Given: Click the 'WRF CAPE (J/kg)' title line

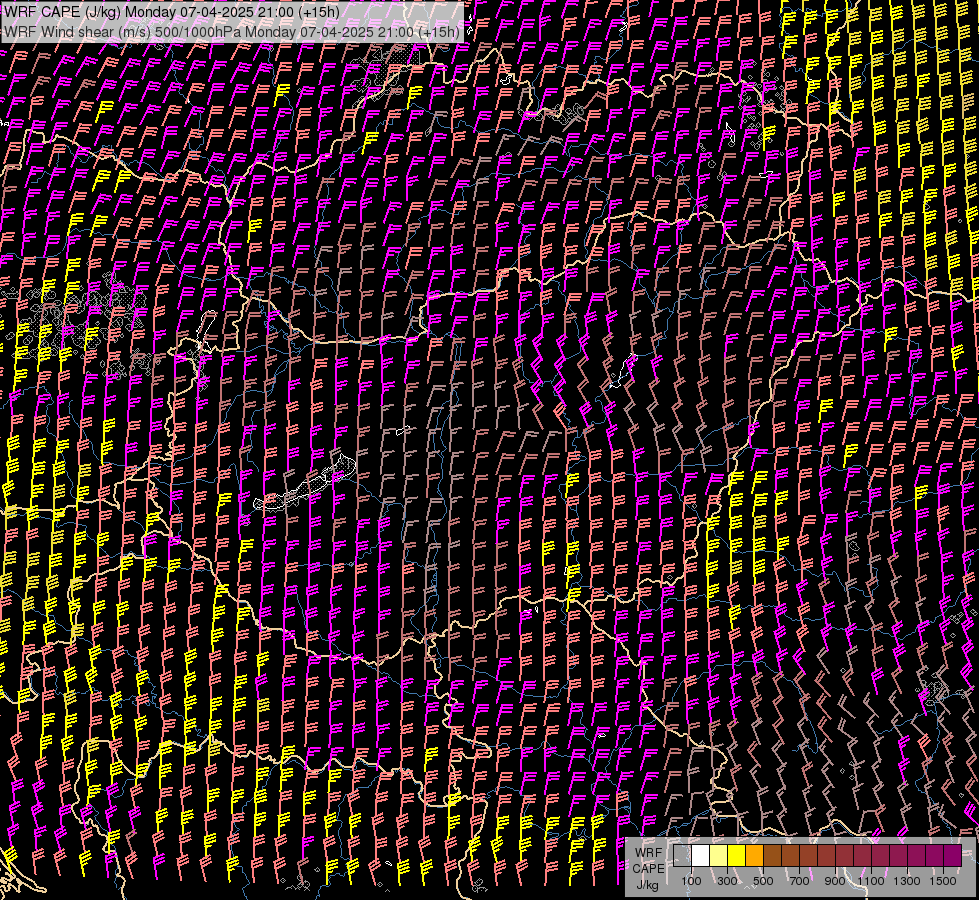Looking at the screenshot, I should [x=172, y=12].
